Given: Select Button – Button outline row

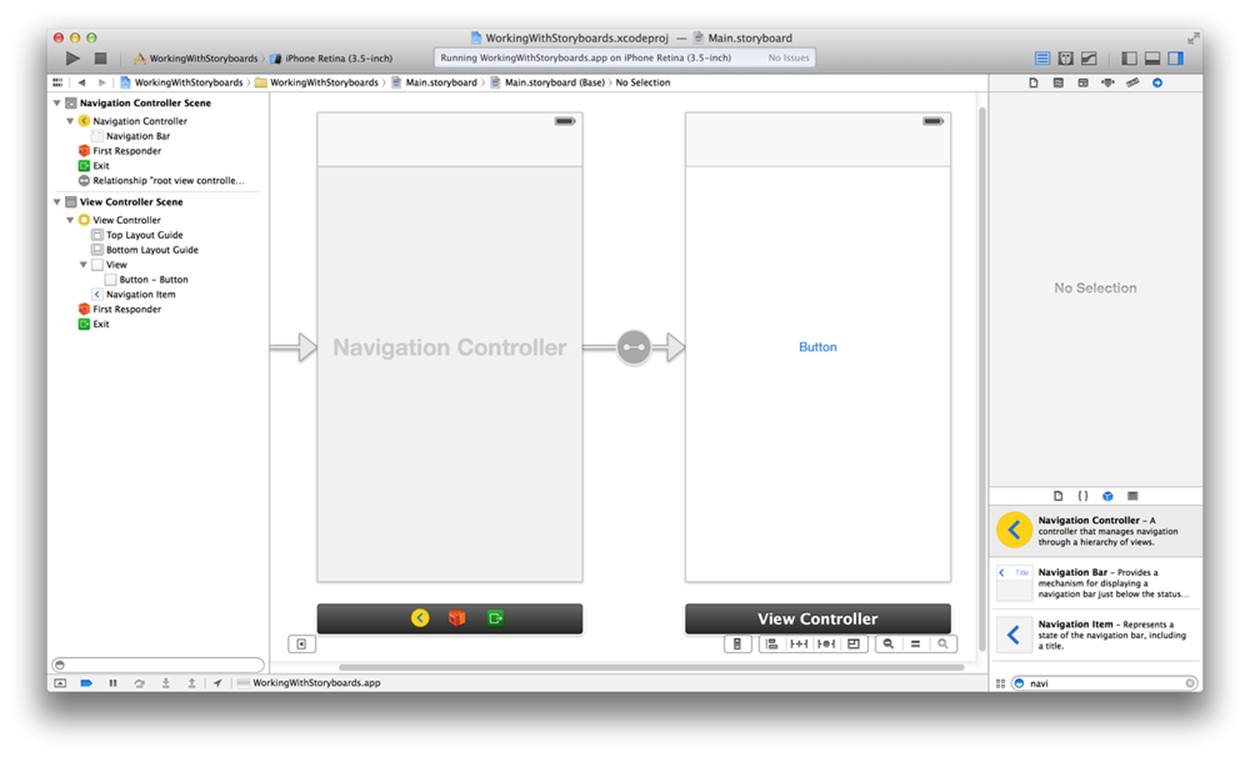Looking at the screenshot, I should point(147,280).
